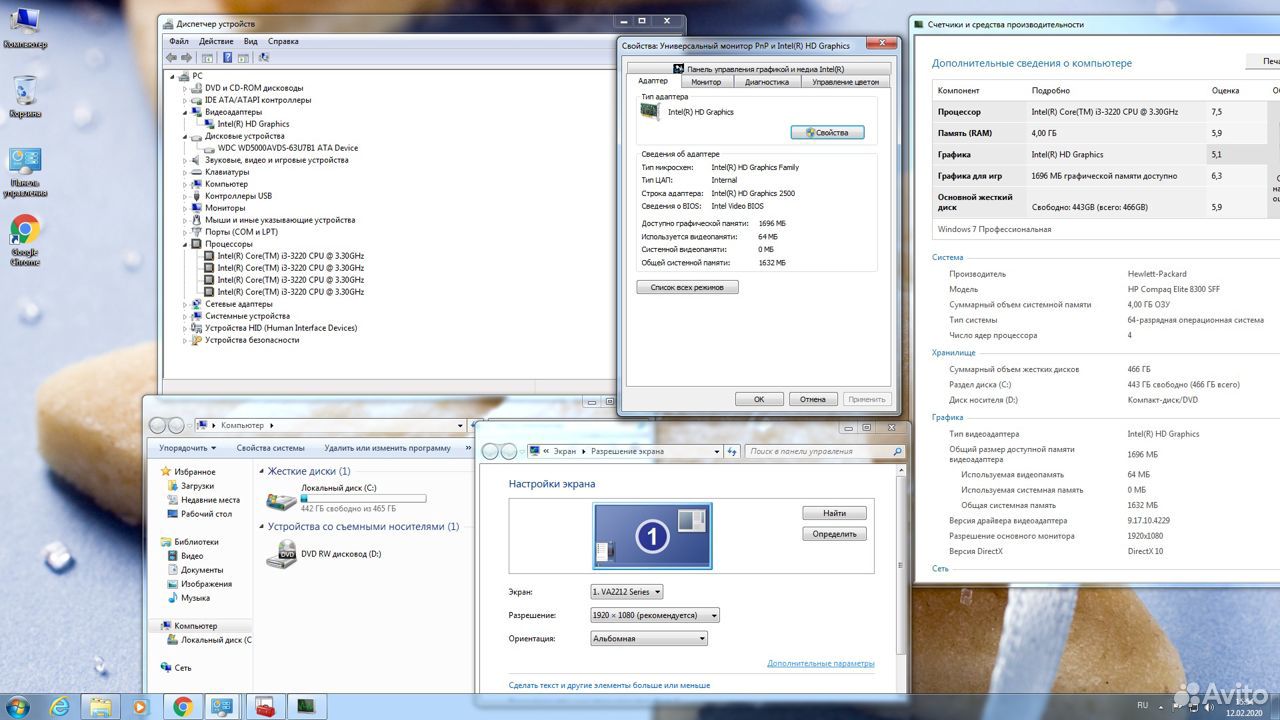Open Windows Media Player from the taskbar
The height and width of the screenshot is (720, 1280).
coord(140,707)
